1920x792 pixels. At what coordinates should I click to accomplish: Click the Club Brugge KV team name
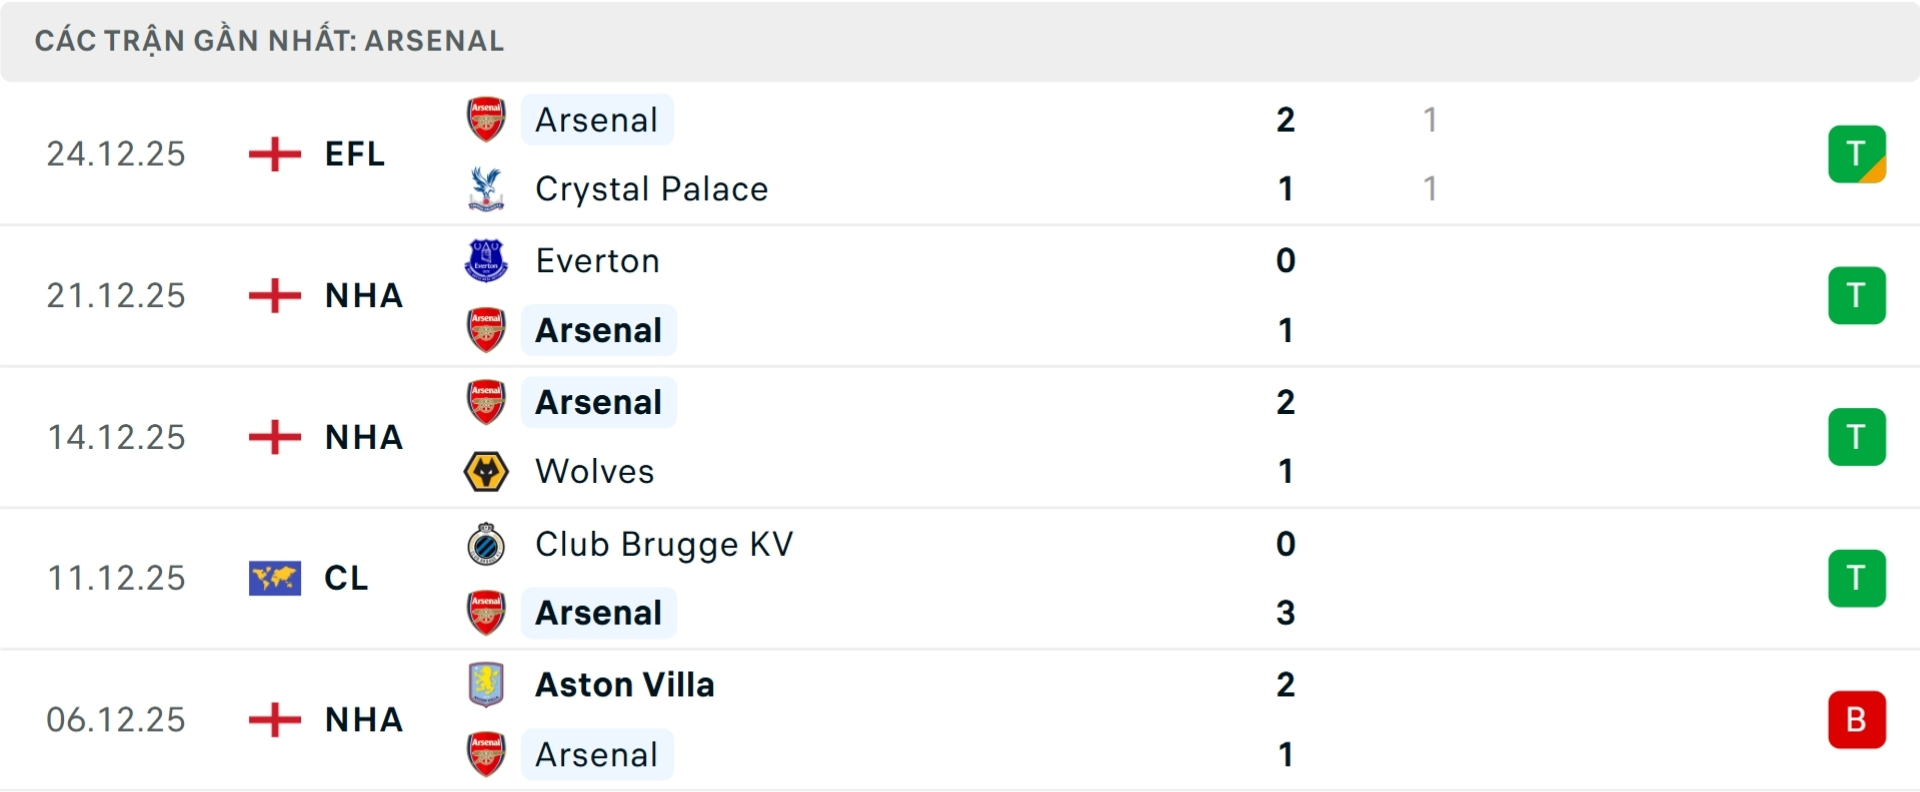pos(663,544)
